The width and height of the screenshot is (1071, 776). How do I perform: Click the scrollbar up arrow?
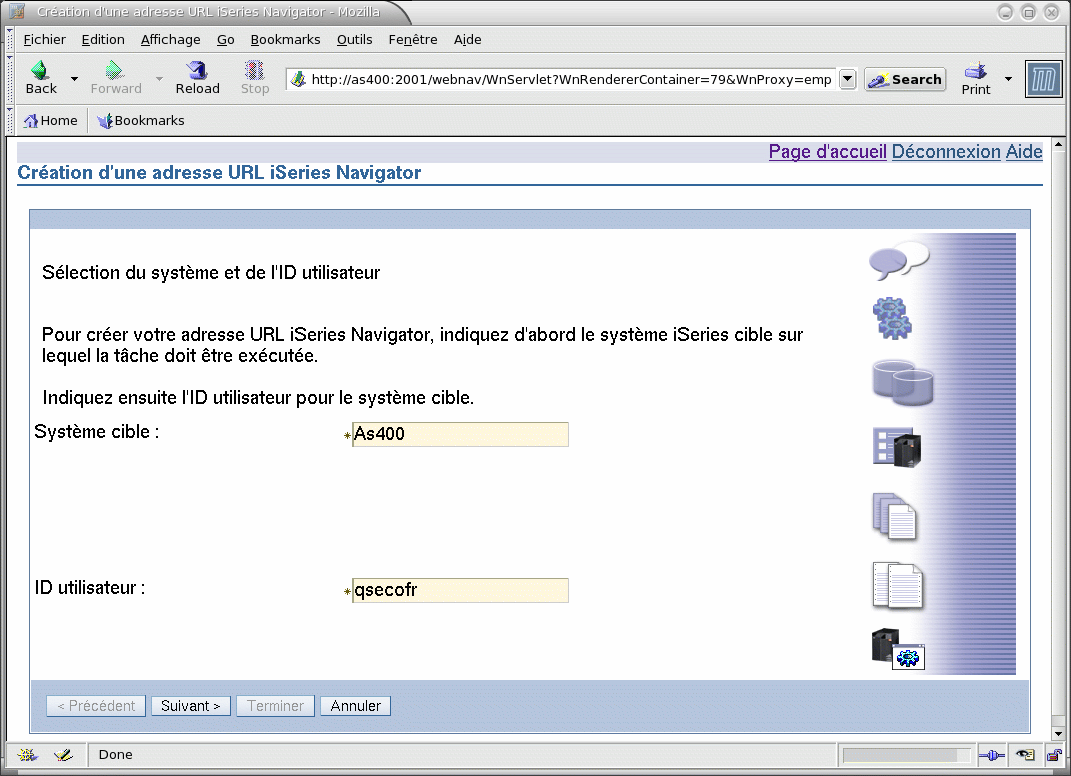1058,144
